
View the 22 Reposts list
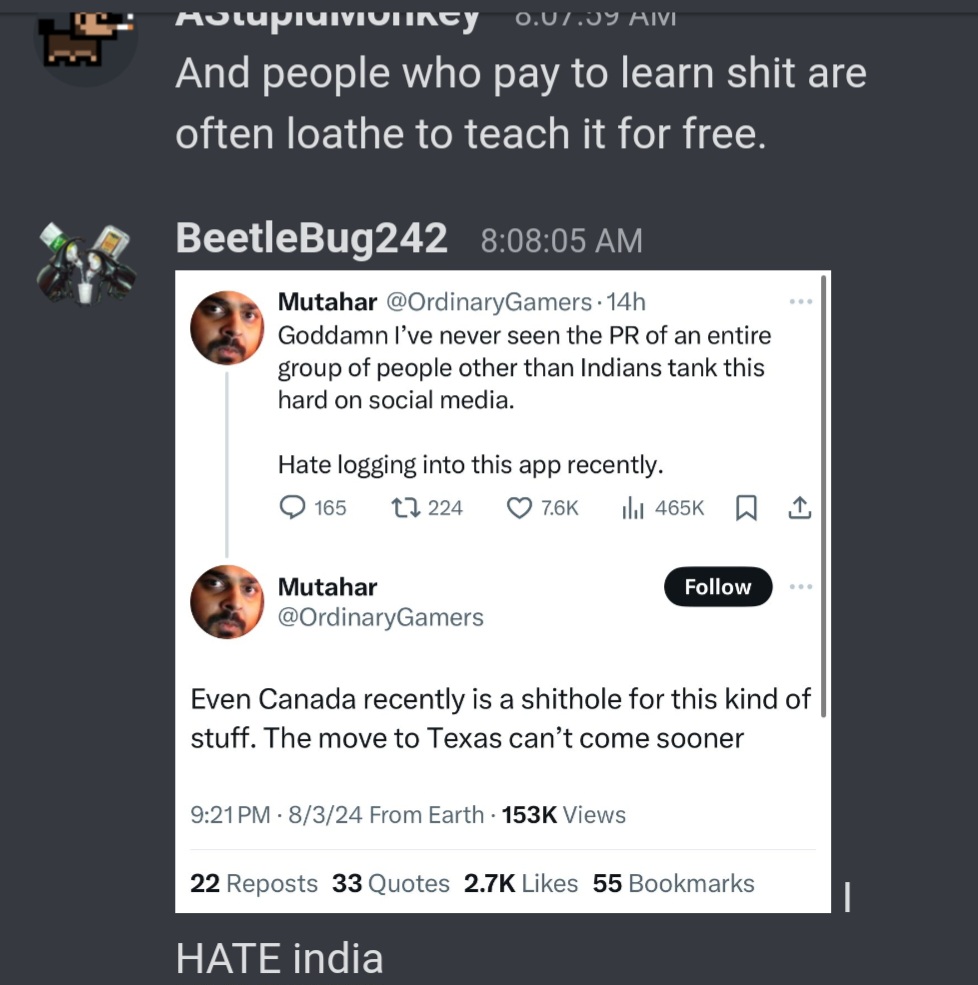point(254,883)
